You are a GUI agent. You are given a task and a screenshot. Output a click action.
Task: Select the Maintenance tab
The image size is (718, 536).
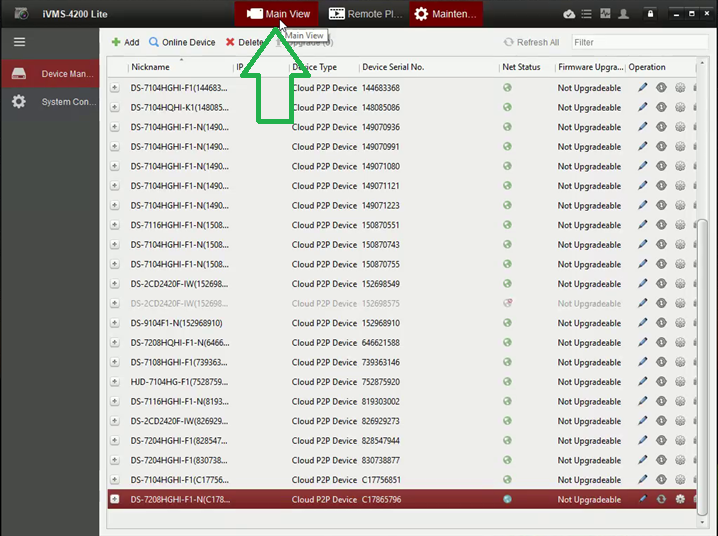pos(446,14)
